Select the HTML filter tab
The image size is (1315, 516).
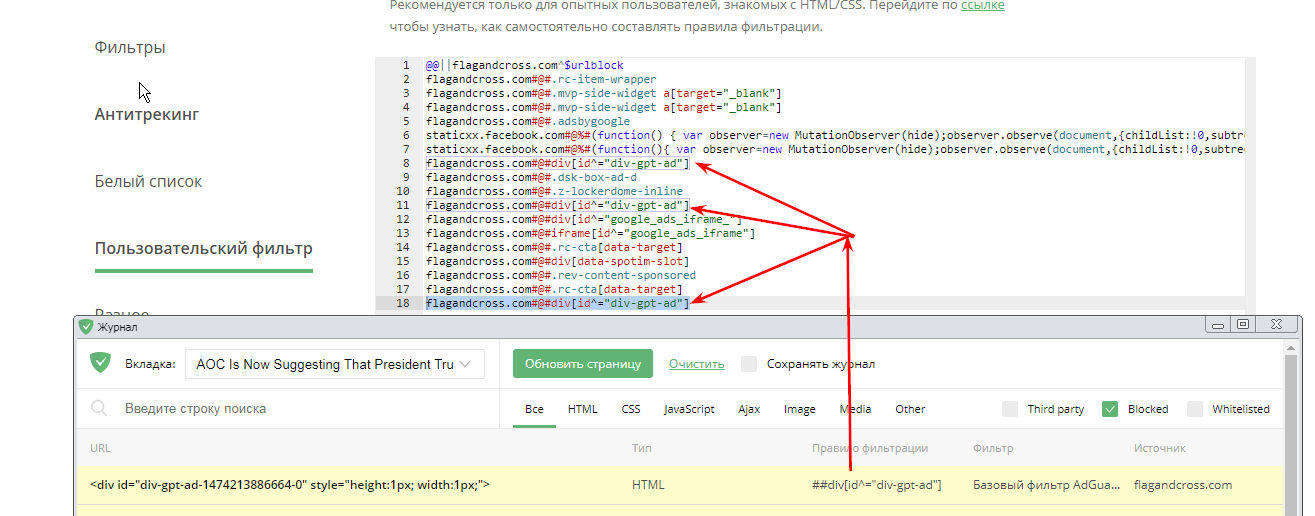pyautogui.click(x=583, y=409)
